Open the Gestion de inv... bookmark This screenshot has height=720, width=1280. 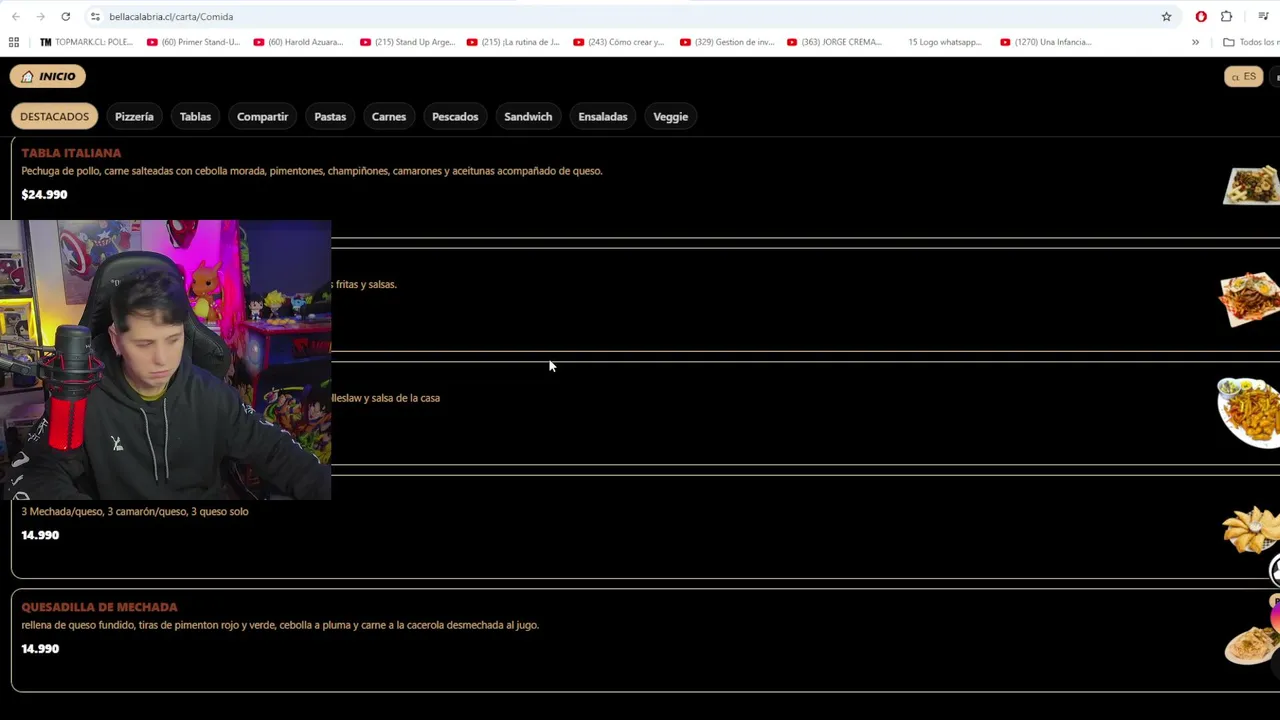point(727,42)
